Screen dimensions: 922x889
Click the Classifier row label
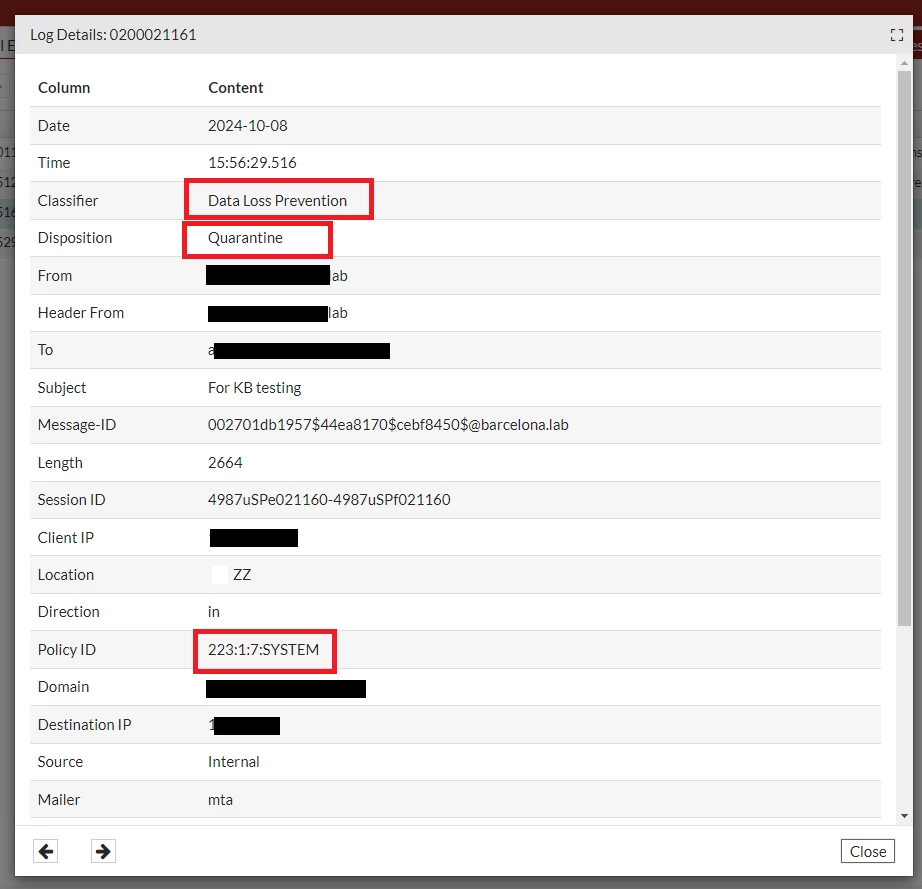[x=68, y=200]
